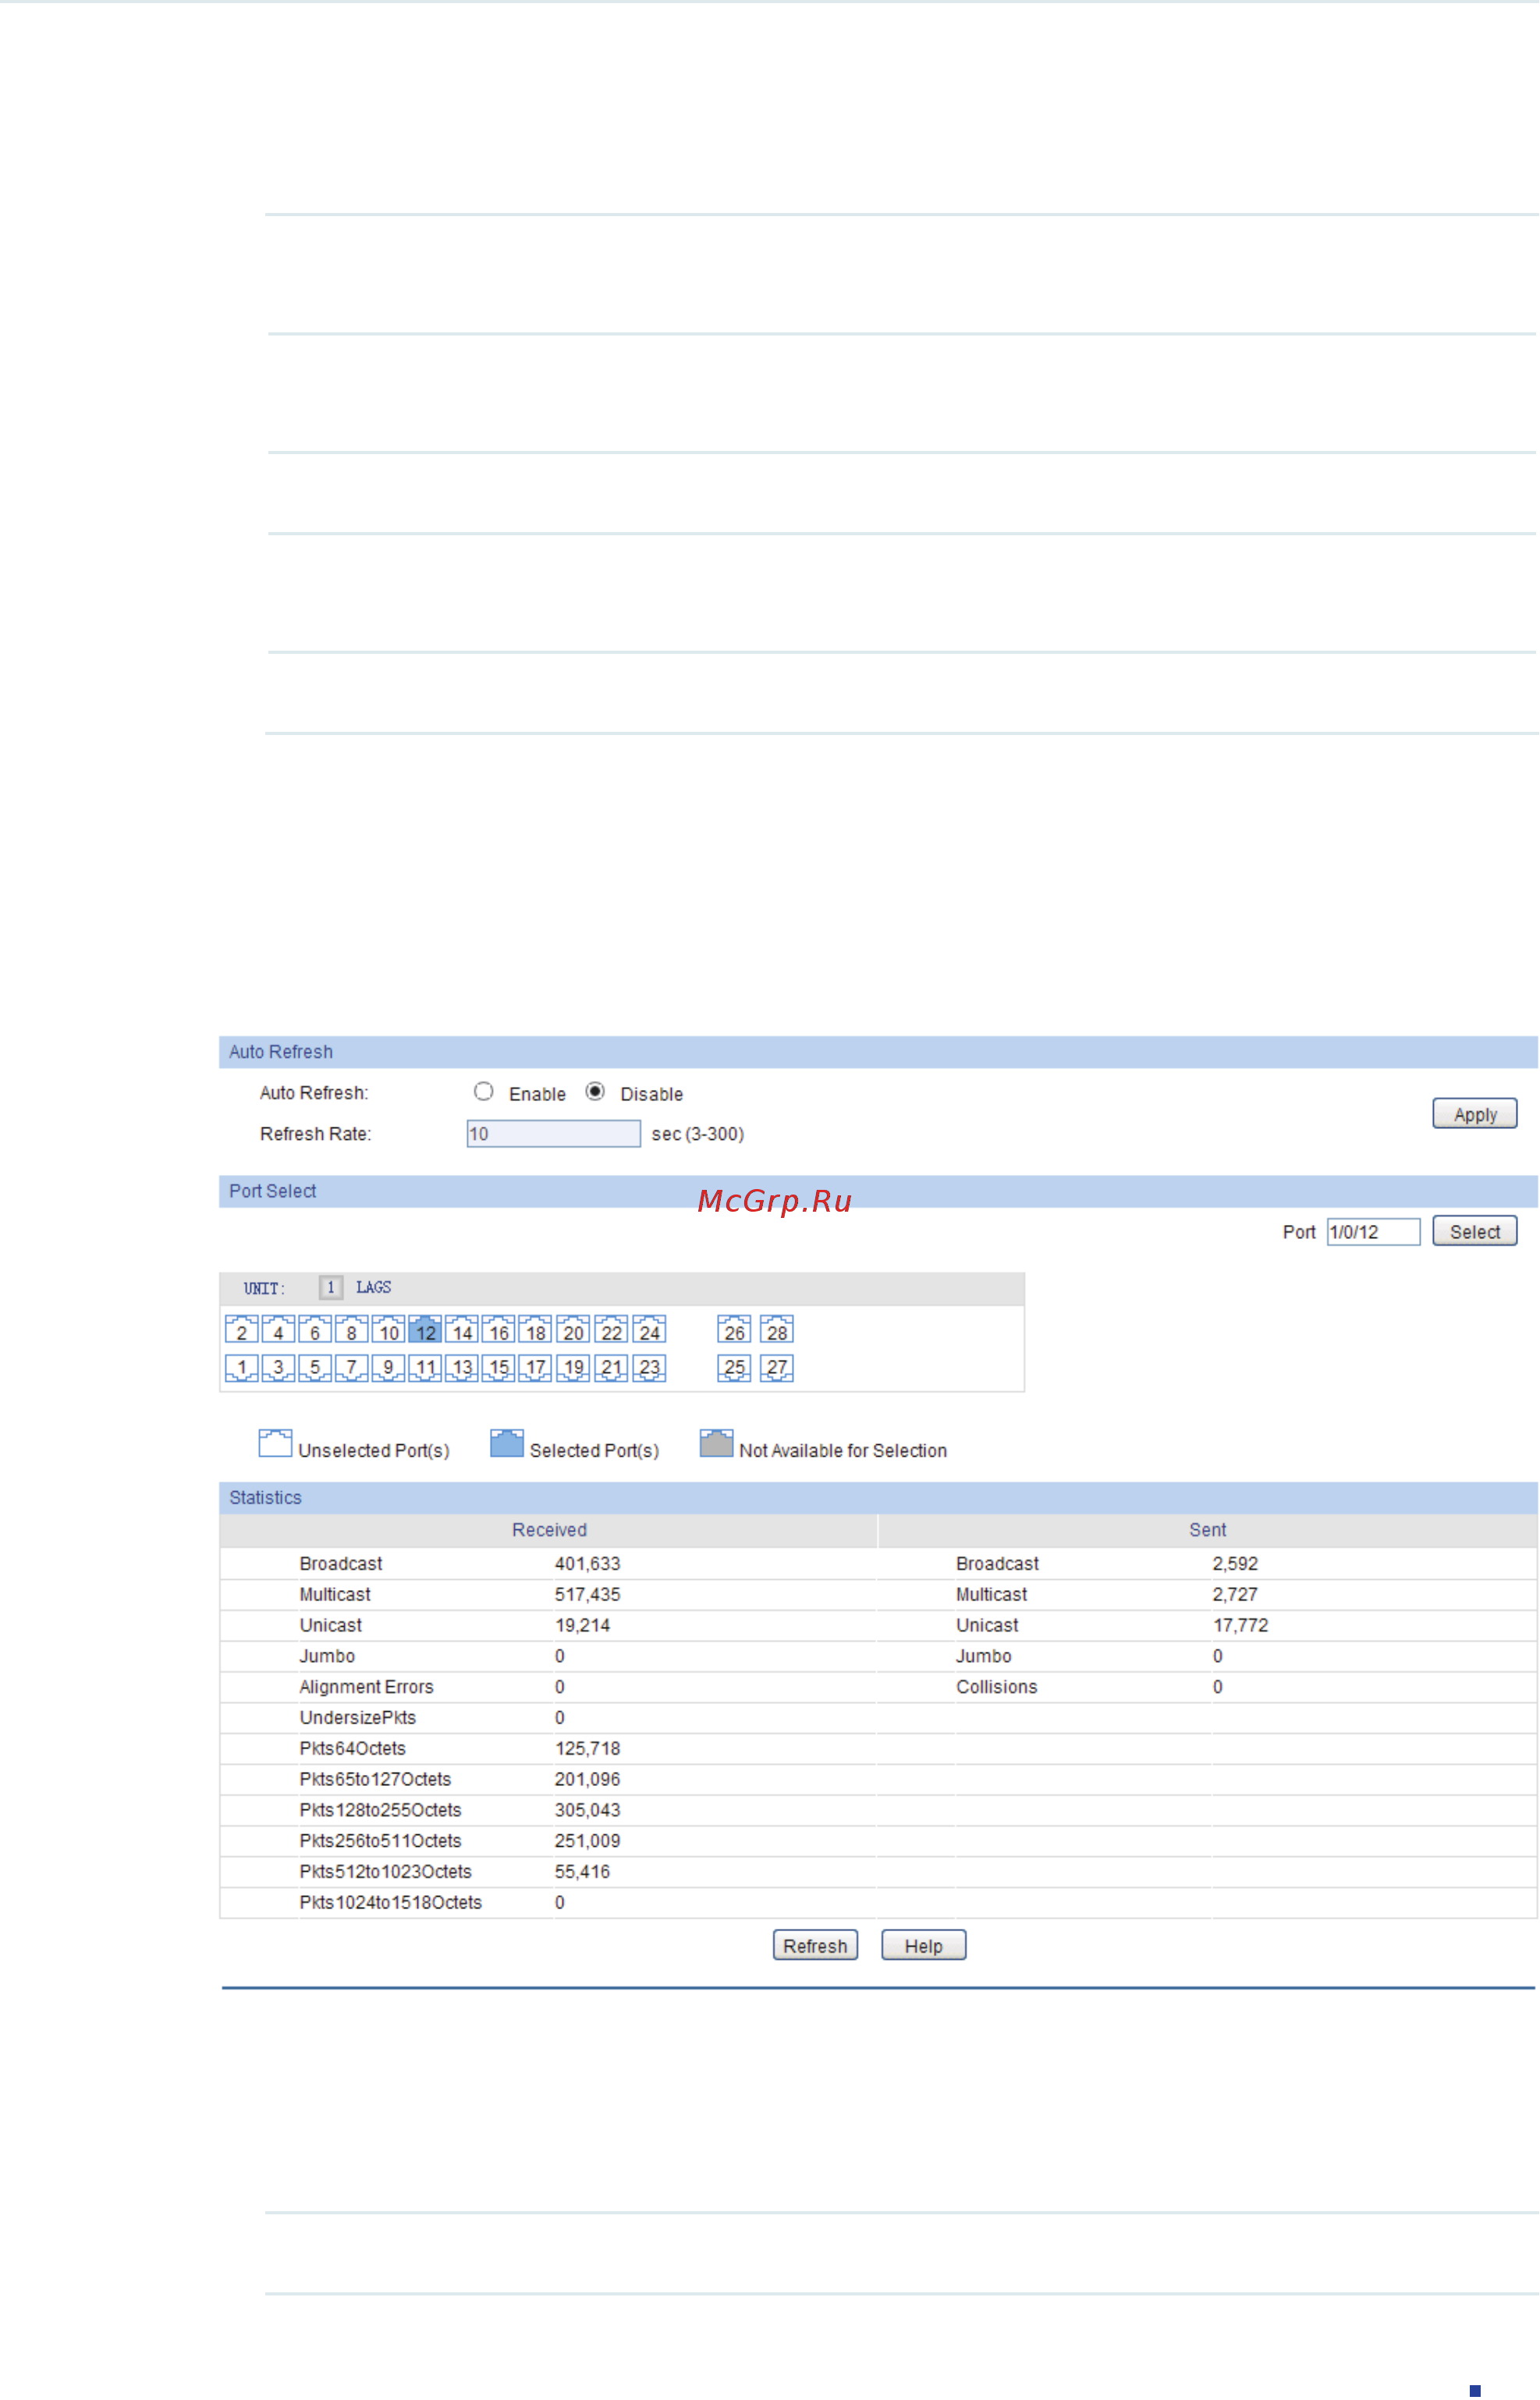Screen dimensions: 1540x2400
Task: Select port 2 icon
Action: [x=242, y=1330]
